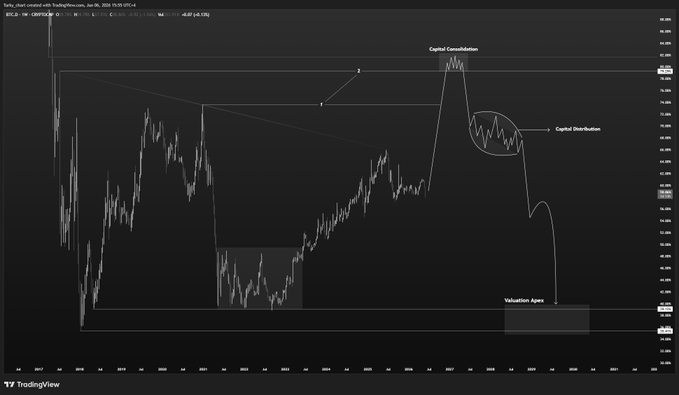
Task: Click the Valuation Apex text annotation
Action: (x=524, y=300)
